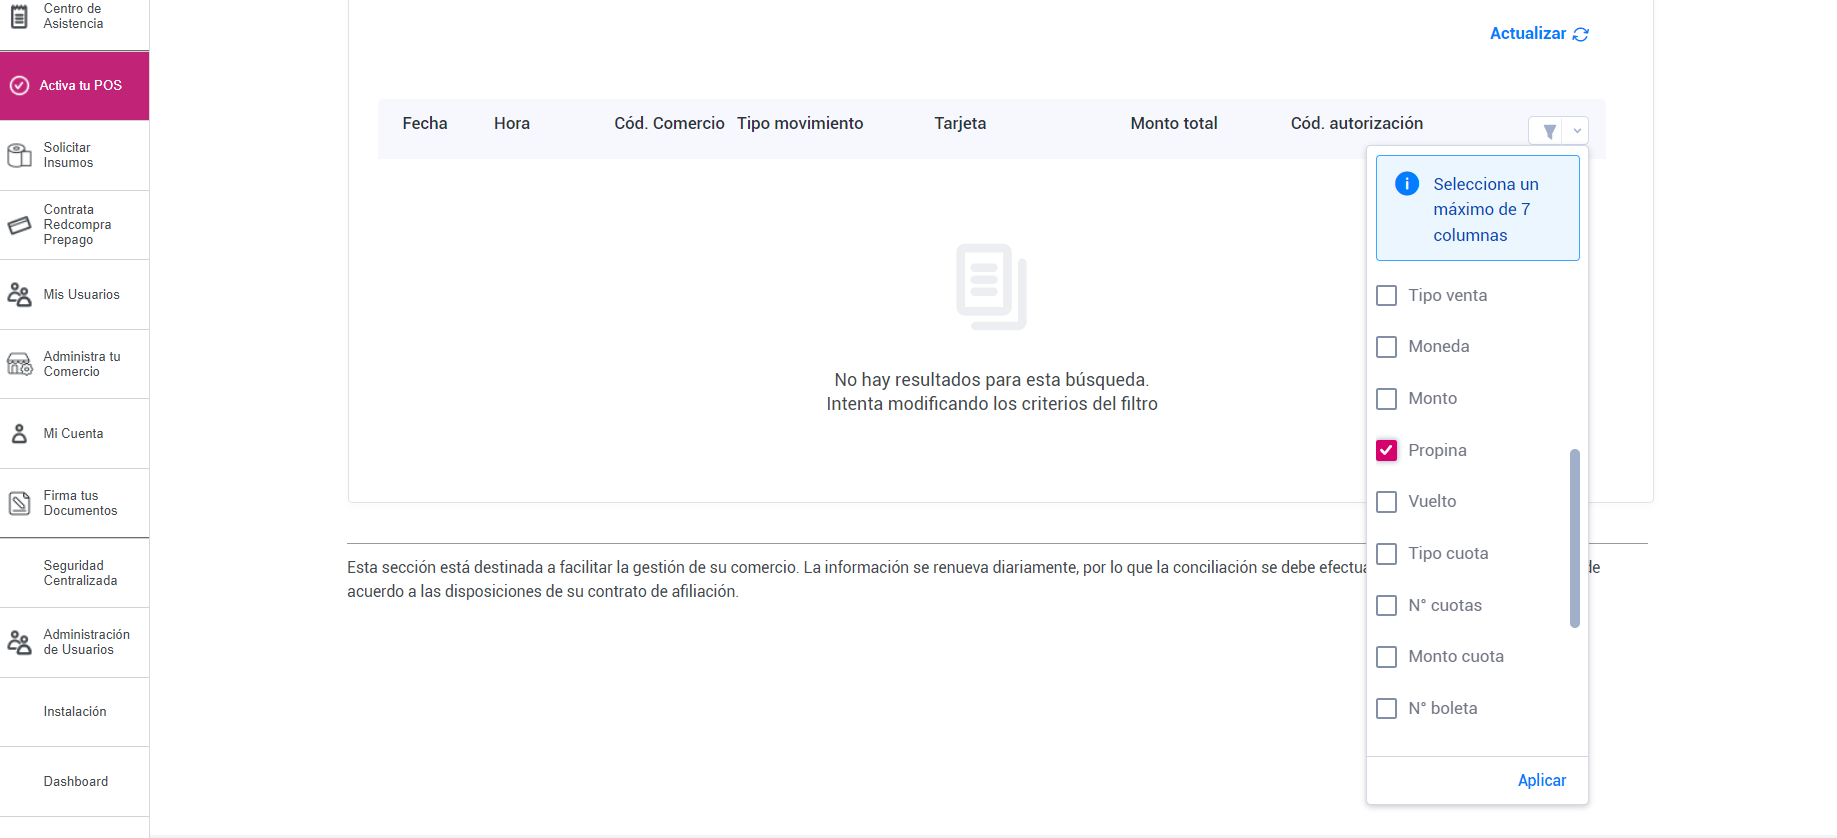Click the Mi Cuenta person icon
Viewport: 1837px width, 838px height.
point(19,434)
